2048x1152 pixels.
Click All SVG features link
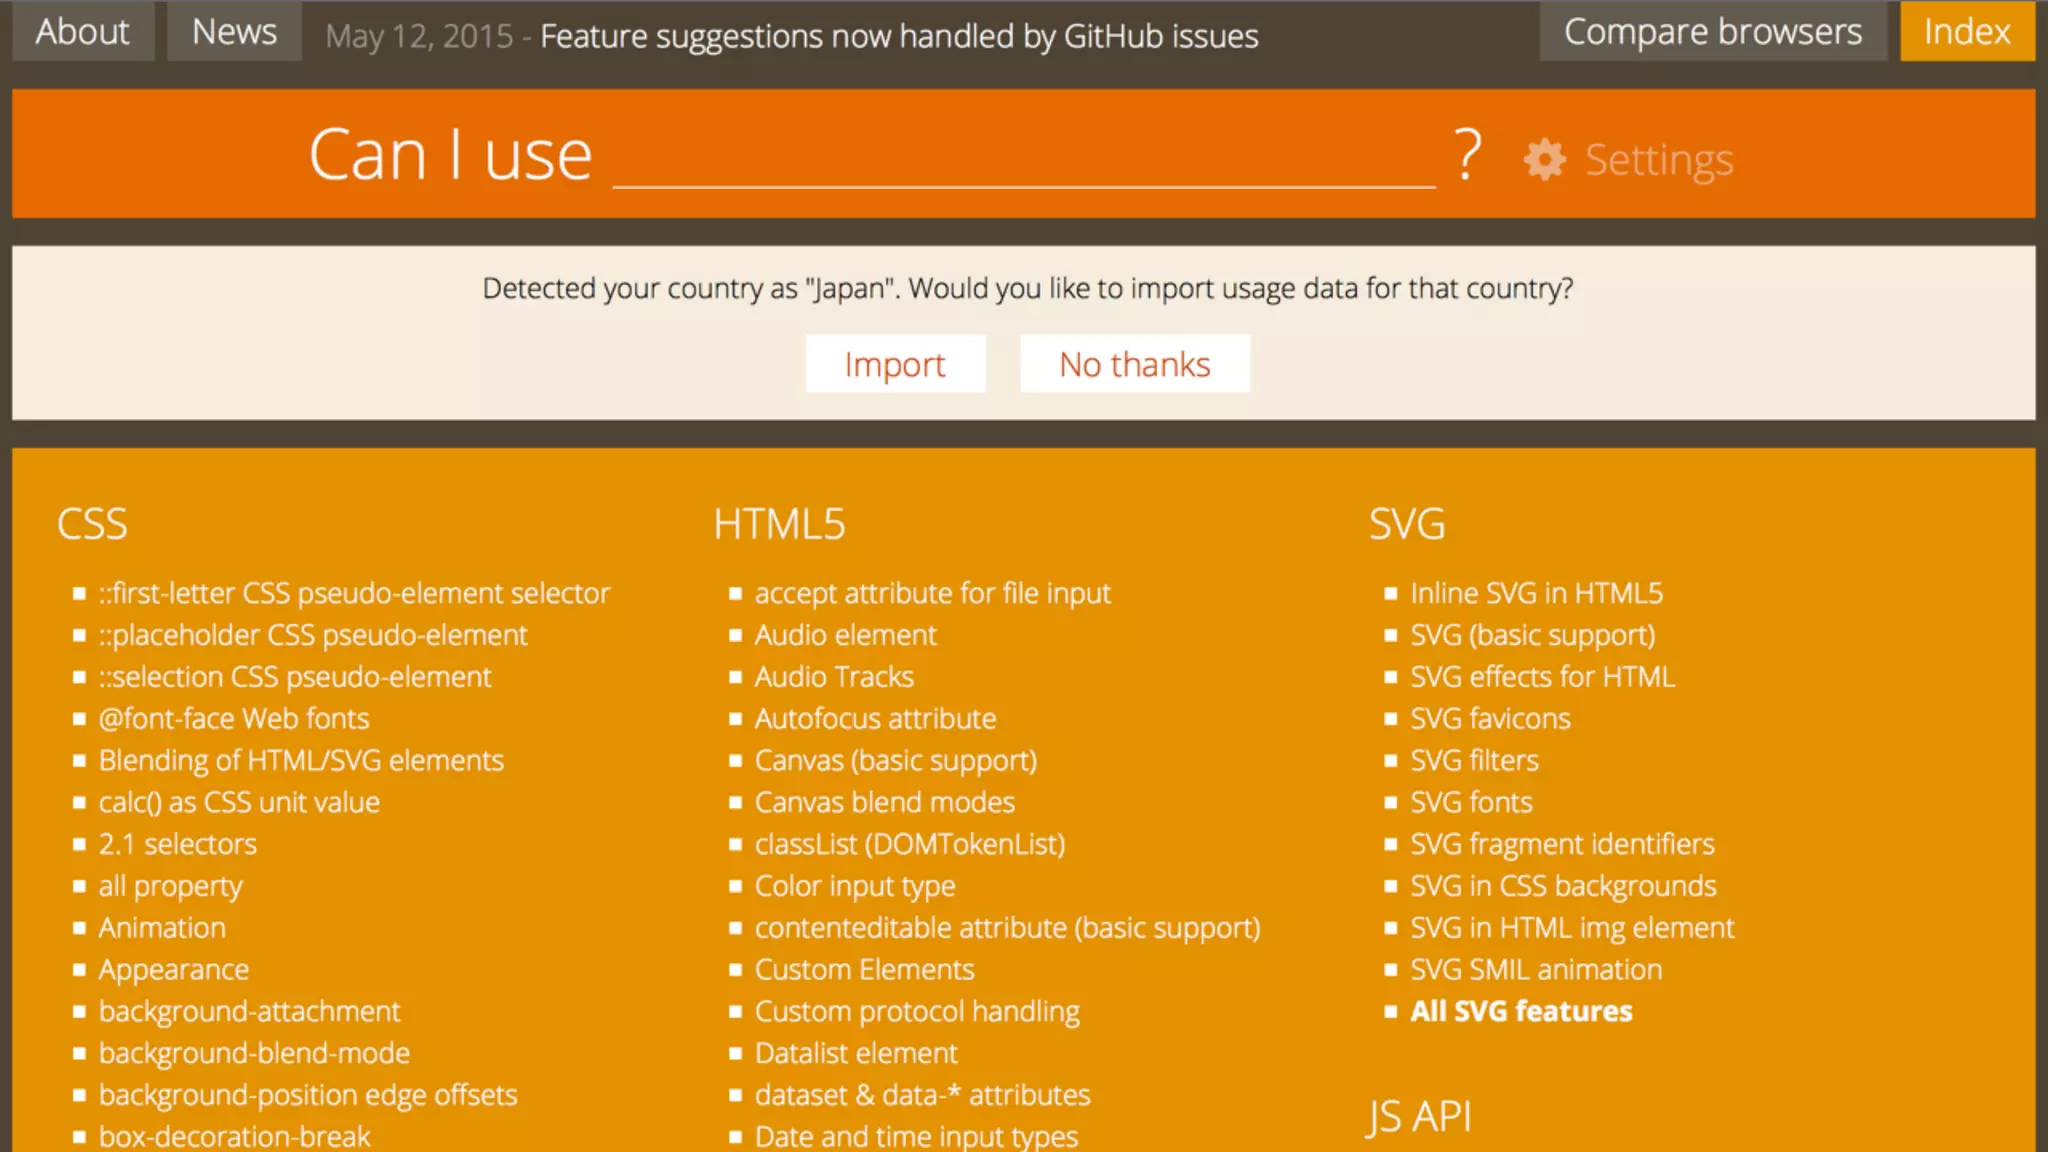(x=1521, y=1011)
